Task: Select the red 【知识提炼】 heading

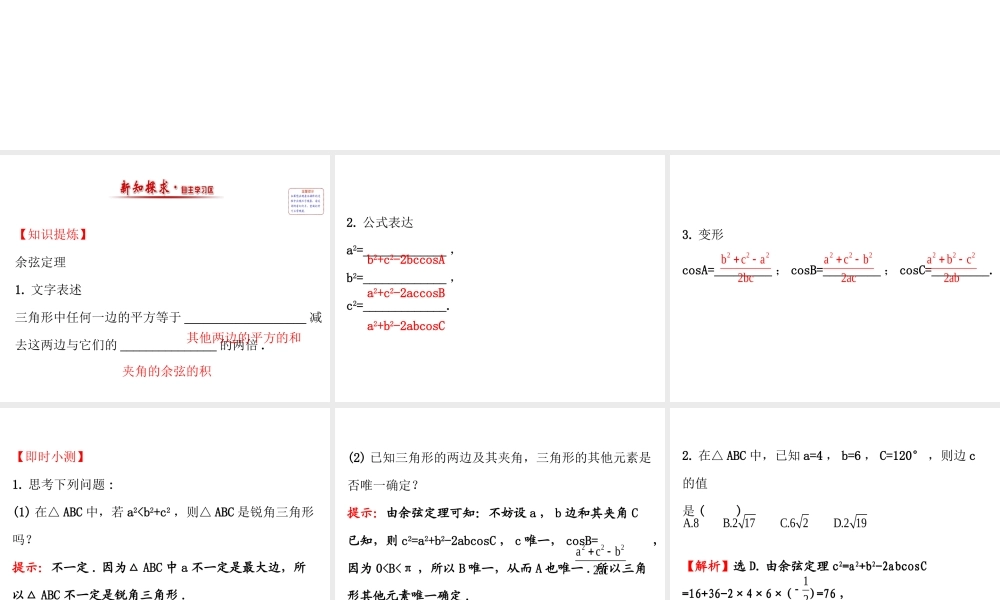Action: 52,234
